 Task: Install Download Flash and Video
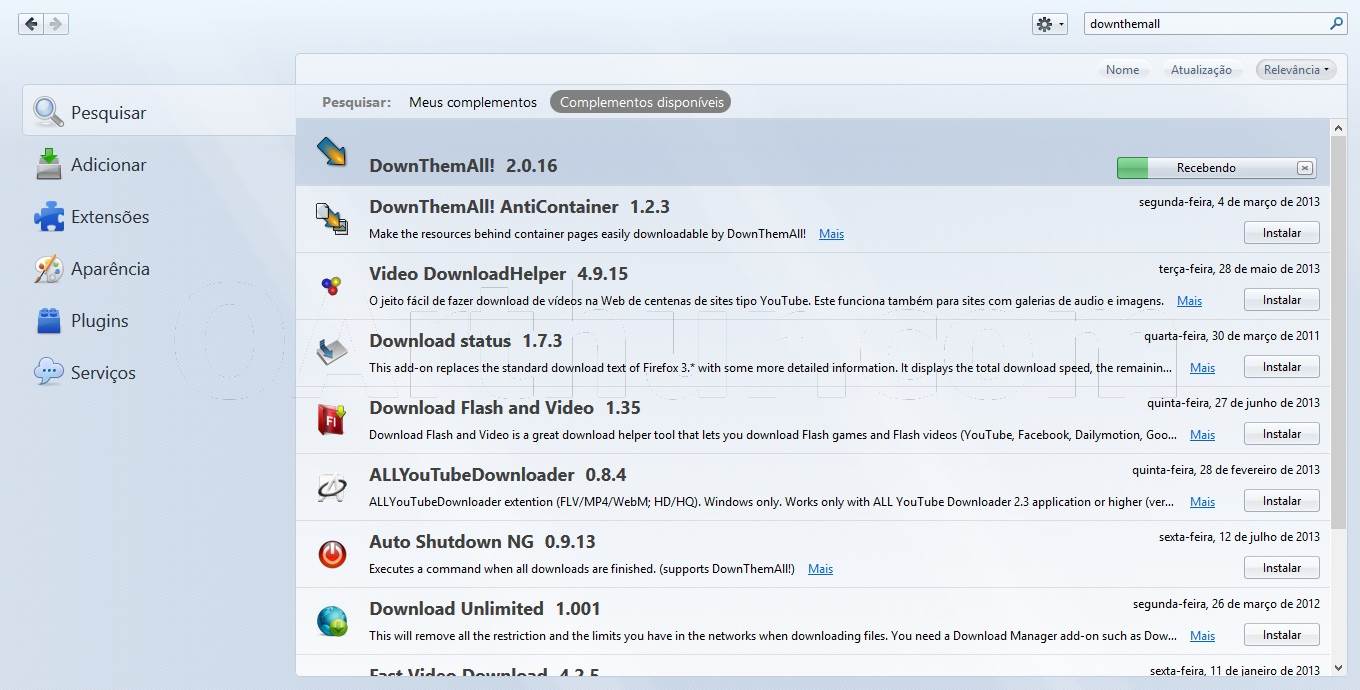(1282, 434)
